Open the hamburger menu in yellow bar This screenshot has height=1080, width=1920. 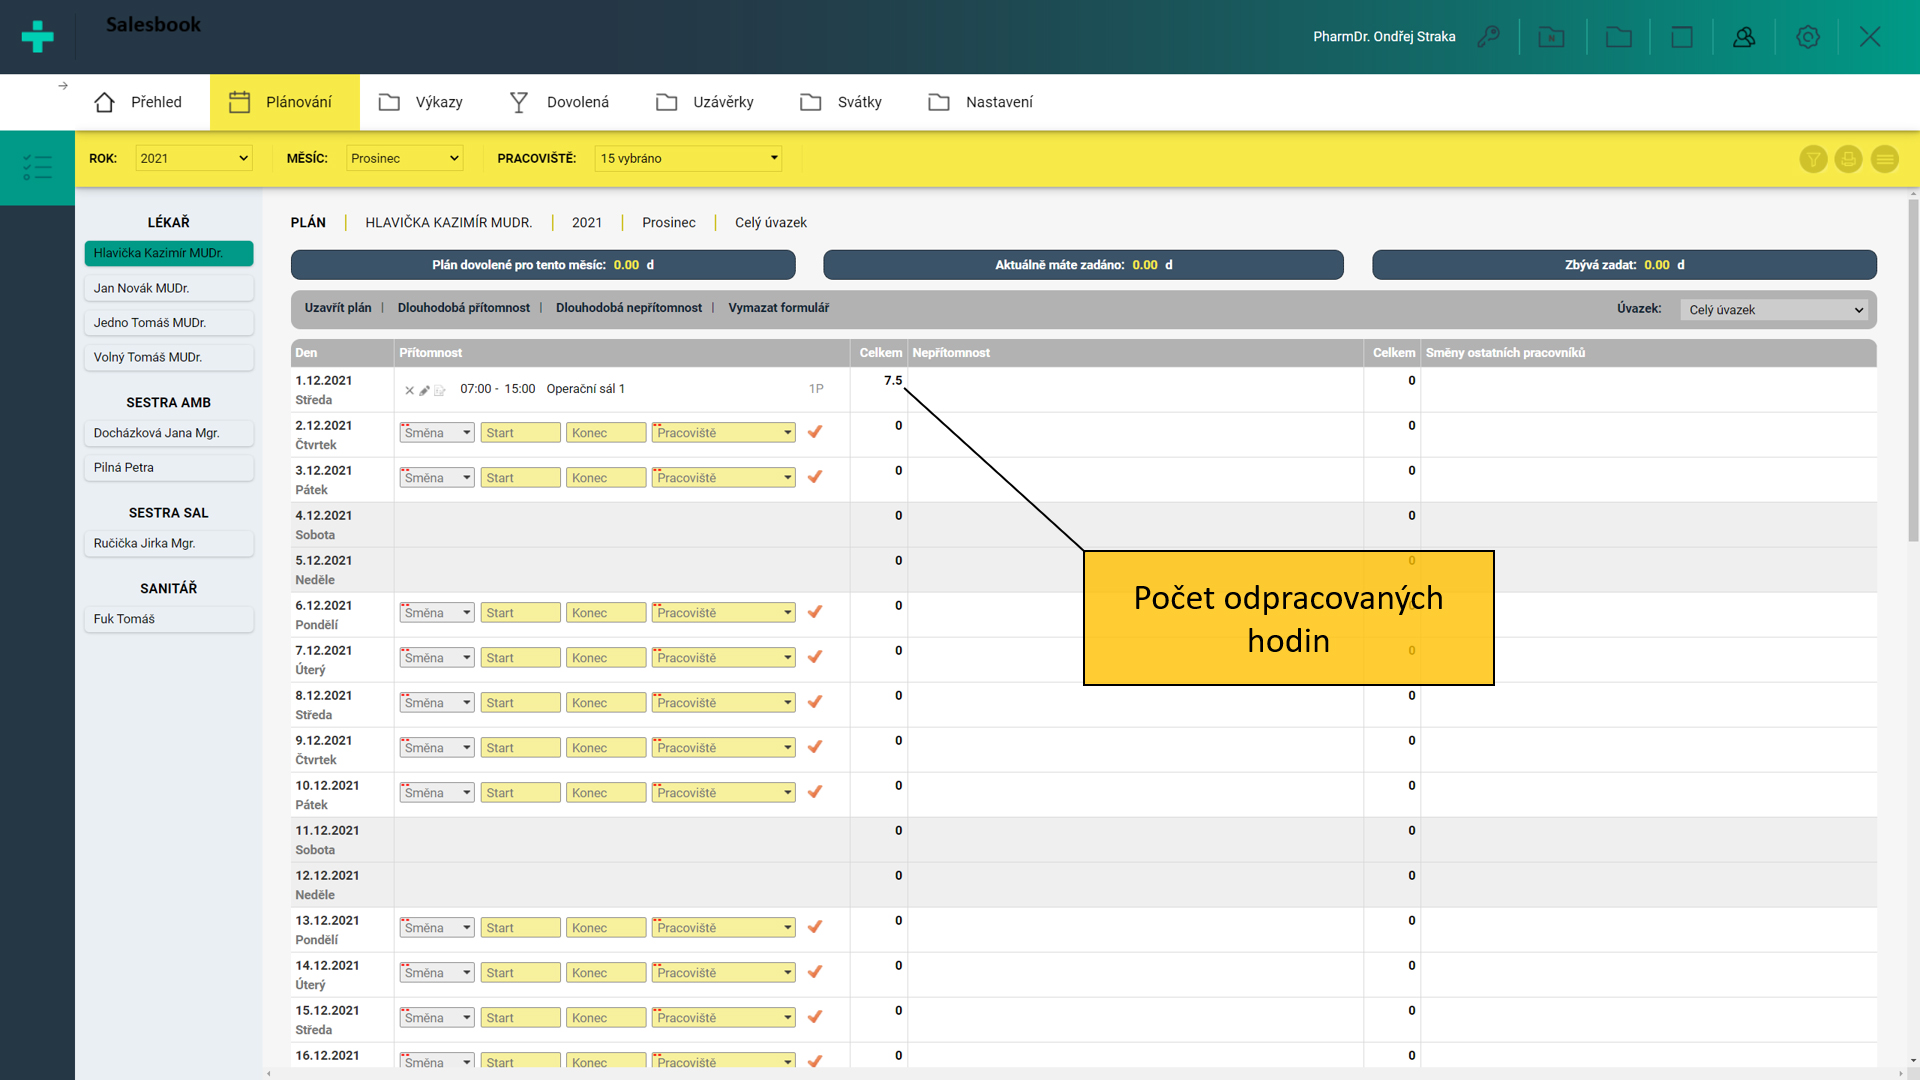click(x=1884, y=159)
